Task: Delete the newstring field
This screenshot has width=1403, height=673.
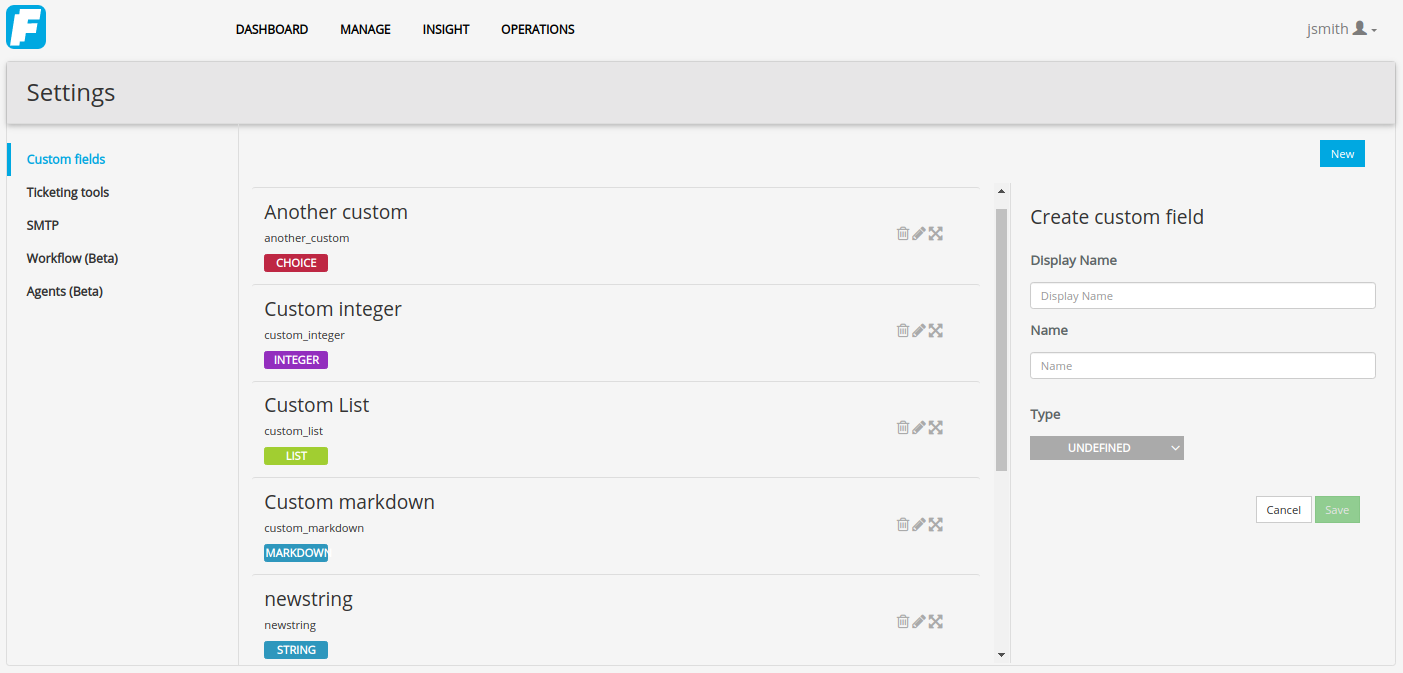Action: coord(903,621)
